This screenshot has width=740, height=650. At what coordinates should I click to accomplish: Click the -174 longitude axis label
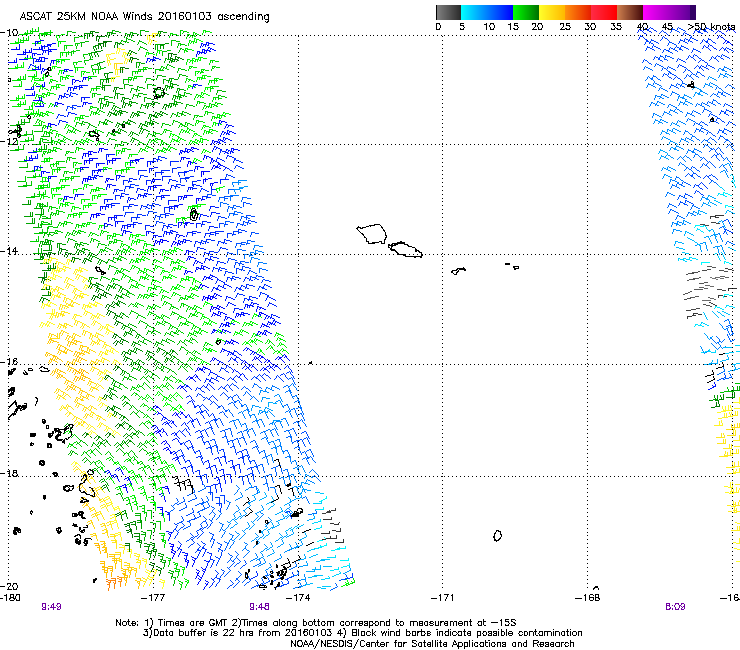pyautogui.click(x=298, y=598)
